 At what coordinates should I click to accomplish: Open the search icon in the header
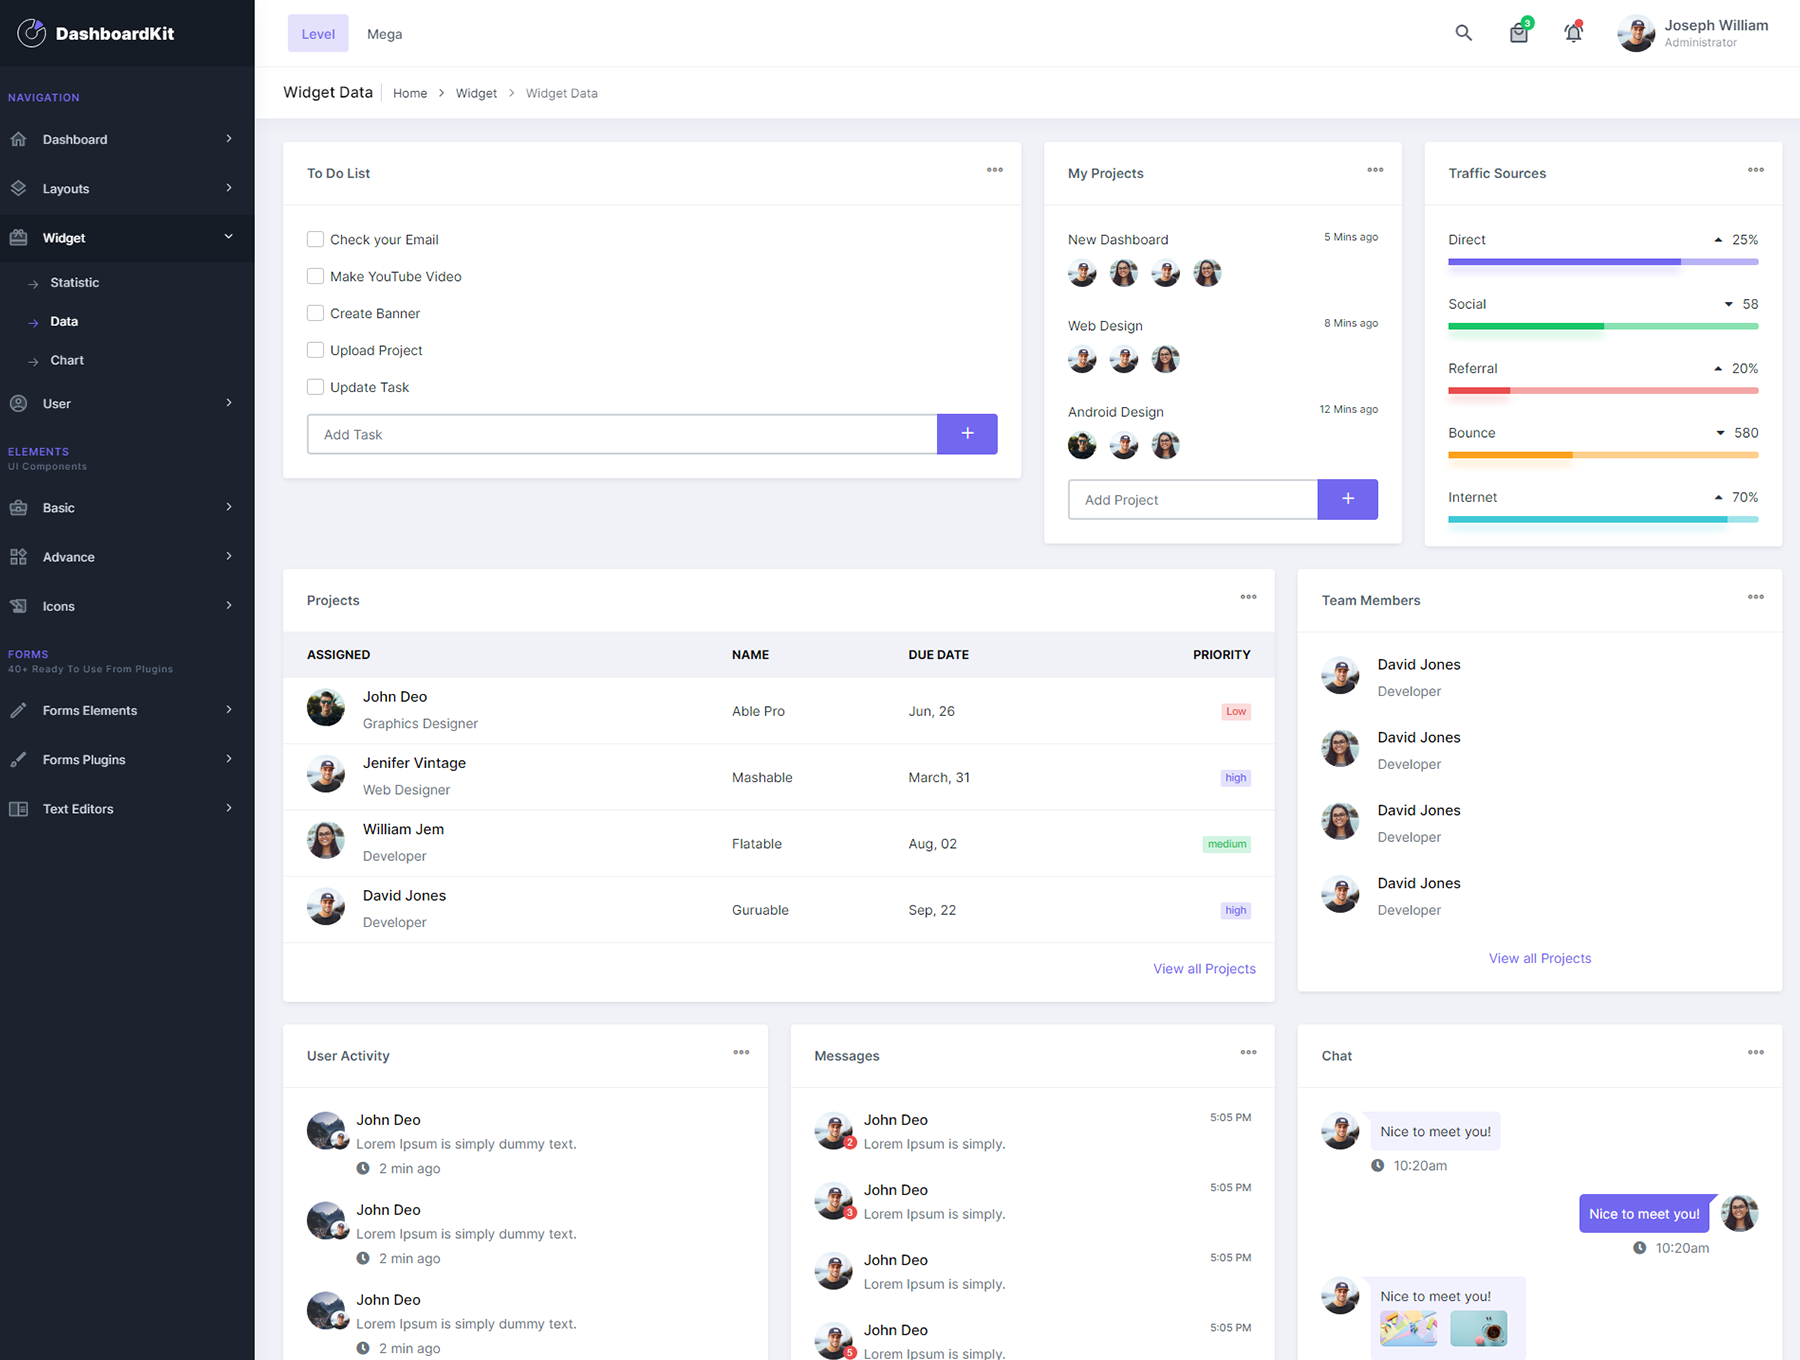1463,32
